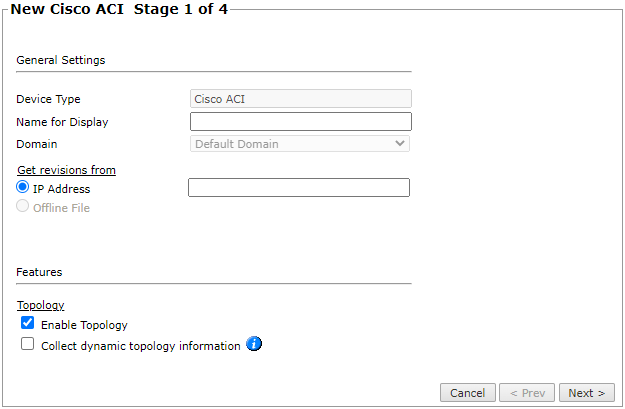The image size is (625, 409).
Task: Choose the Offline File radio option
Action: click(23, 207)
